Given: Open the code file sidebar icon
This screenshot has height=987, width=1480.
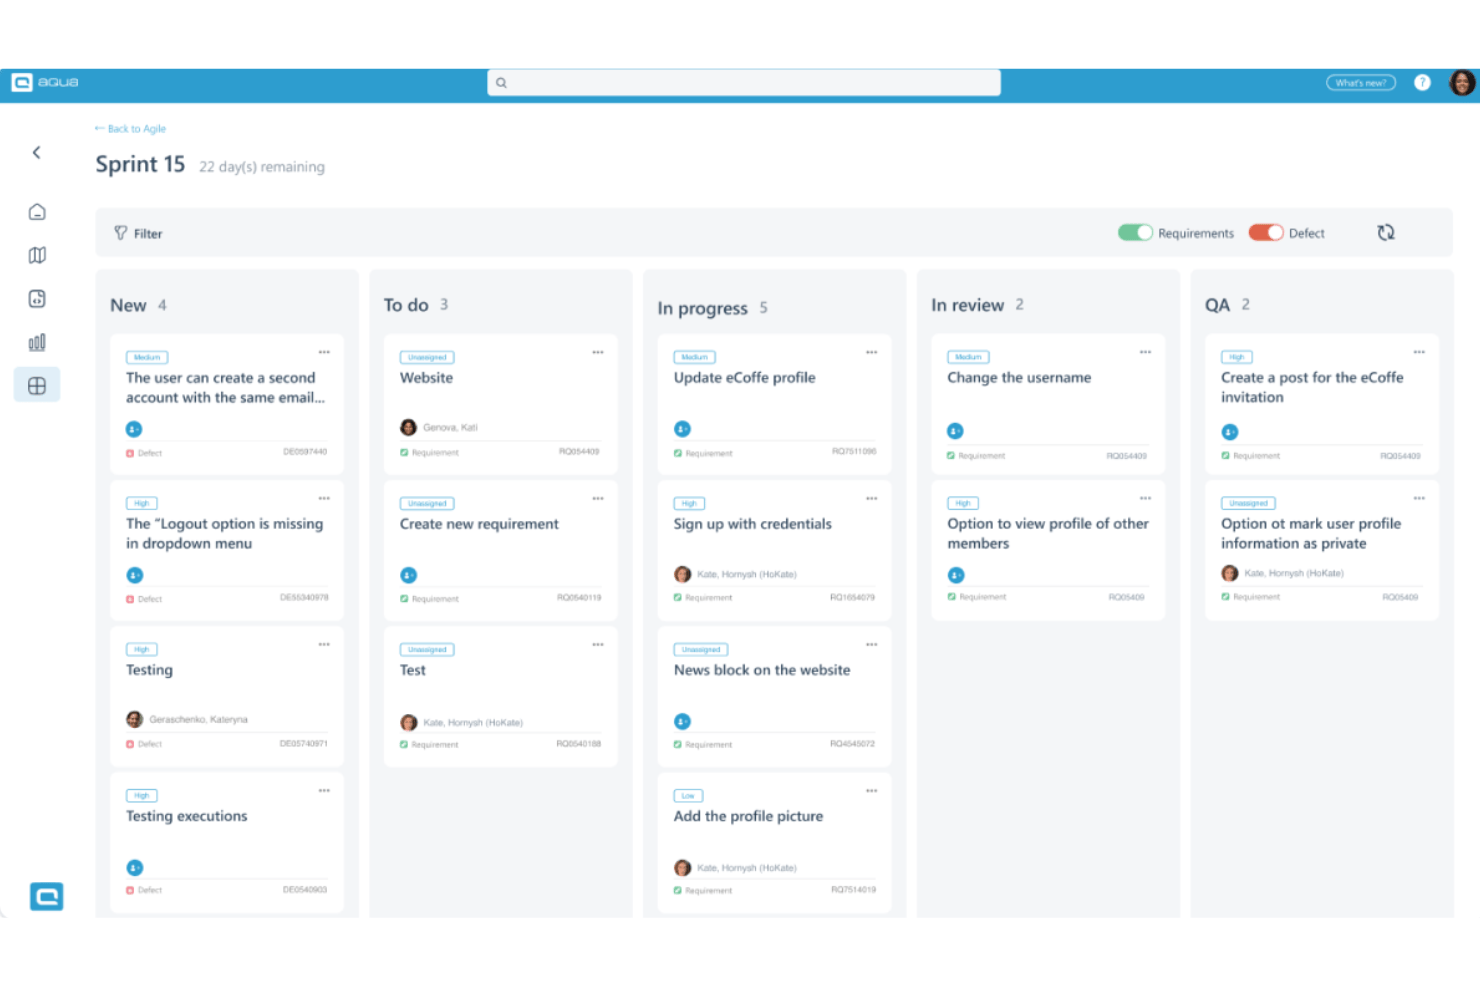Looking at the screenshot, I should tap(37, 298).
